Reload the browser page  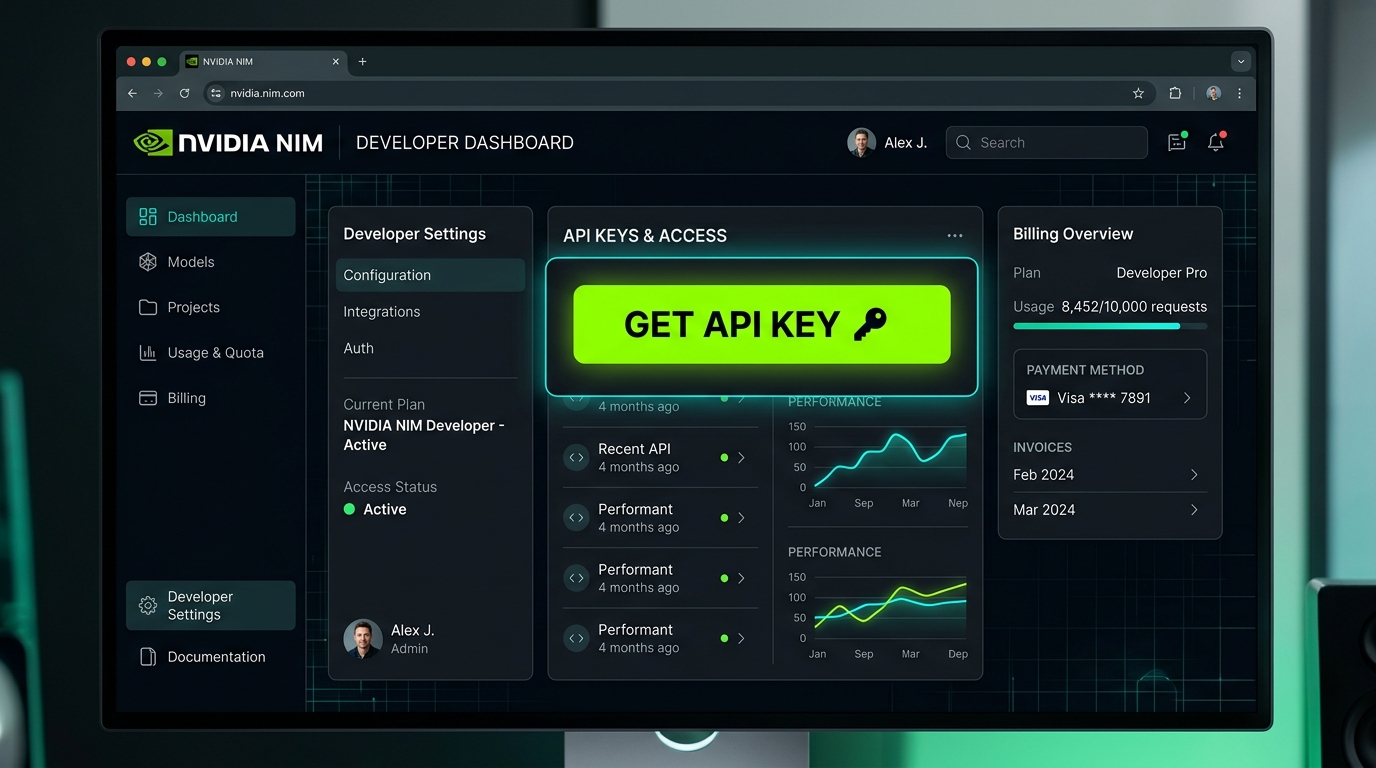(184, 93)
